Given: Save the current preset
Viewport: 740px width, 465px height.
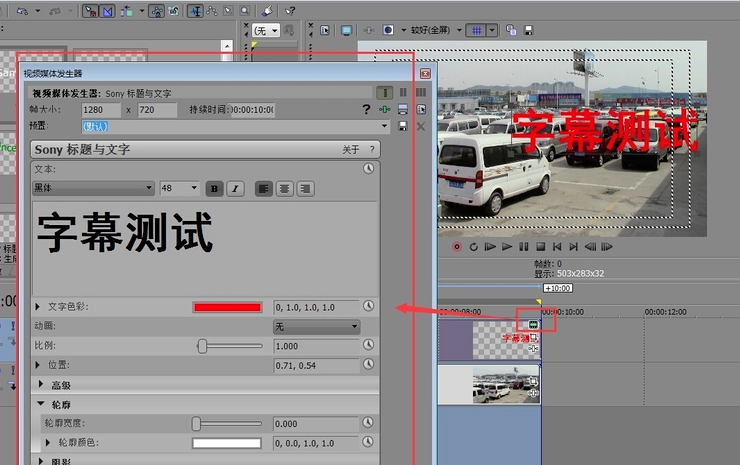Looking at the screenshot, I should pos(402,127).
